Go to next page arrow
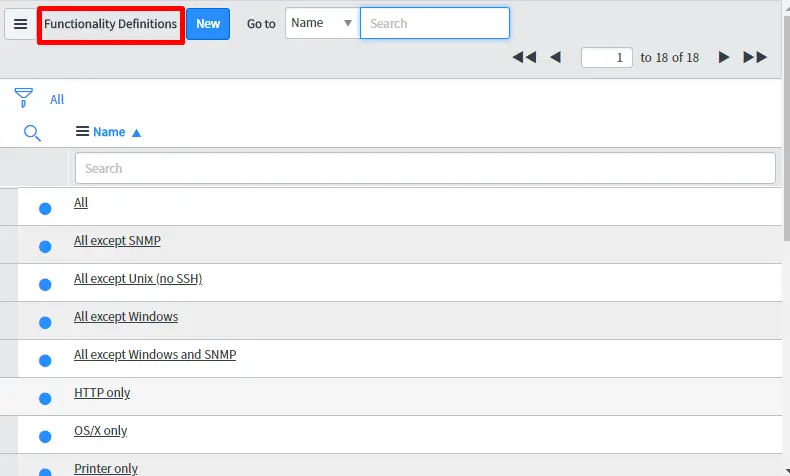This screenshot has width=790, height=476. pyautogui.click(x=723, y=57)
